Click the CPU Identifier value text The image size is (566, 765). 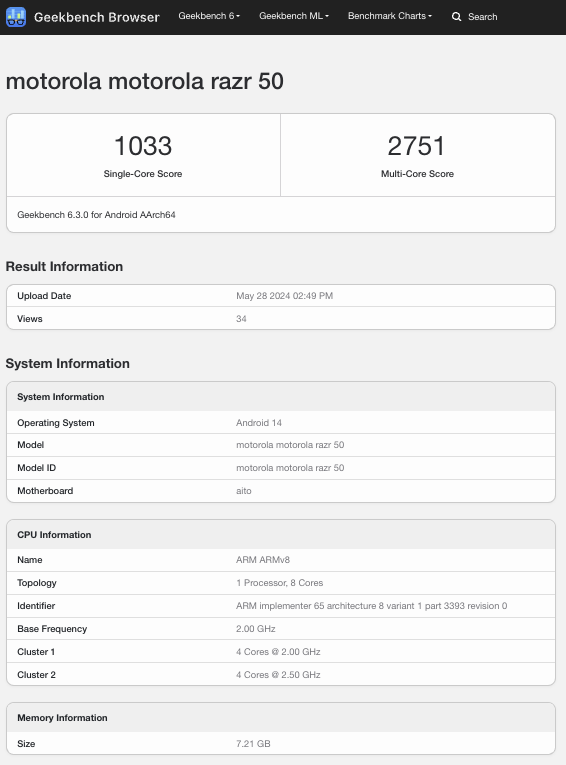[x=371, y=605]
